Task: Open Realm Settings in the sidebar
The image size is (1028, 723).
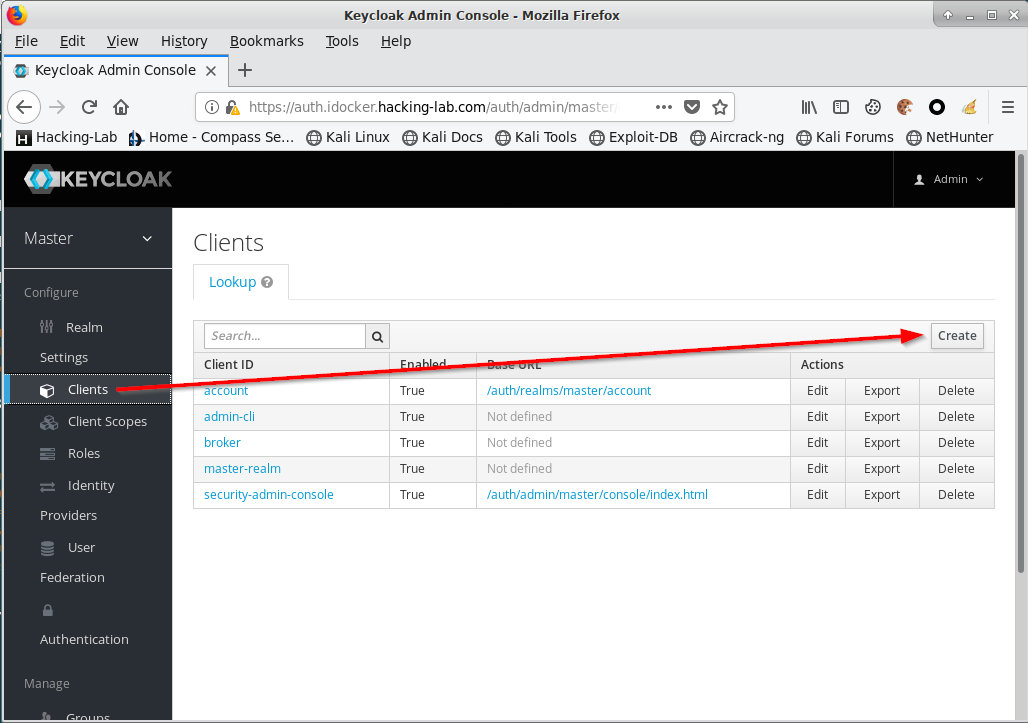Action: 71,342
